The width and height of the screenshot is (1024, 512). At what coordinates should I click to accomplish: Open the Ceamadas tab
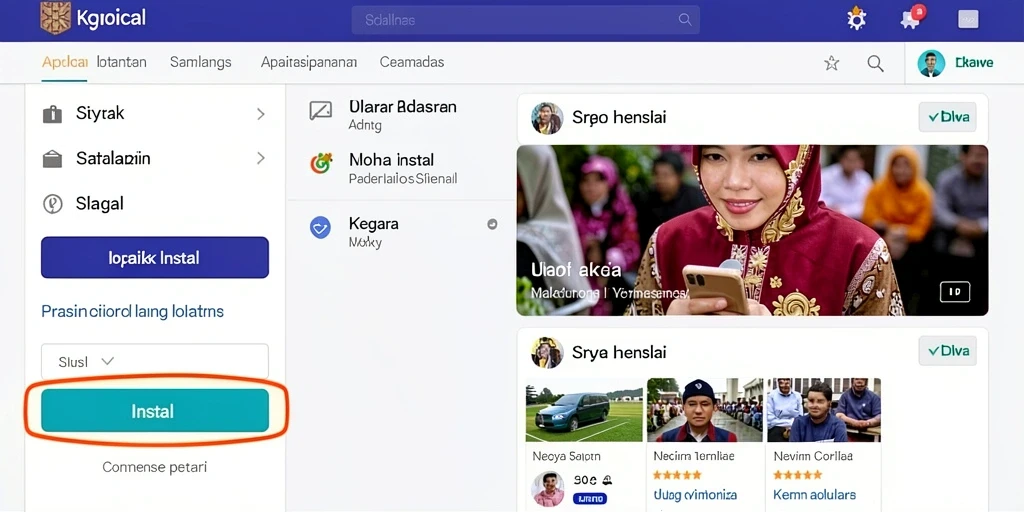[411, 62]
